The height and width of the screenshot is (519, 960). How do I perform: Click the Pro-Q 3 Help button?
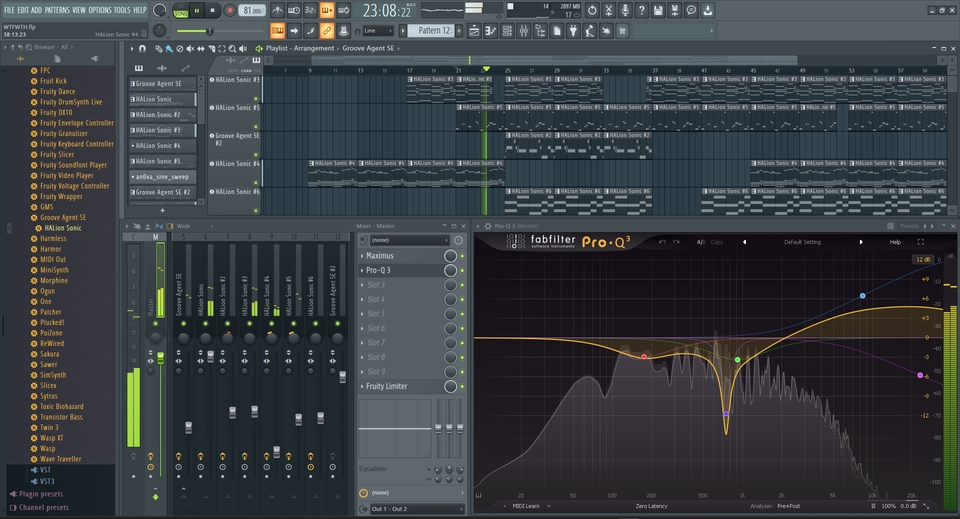point(895,242)
